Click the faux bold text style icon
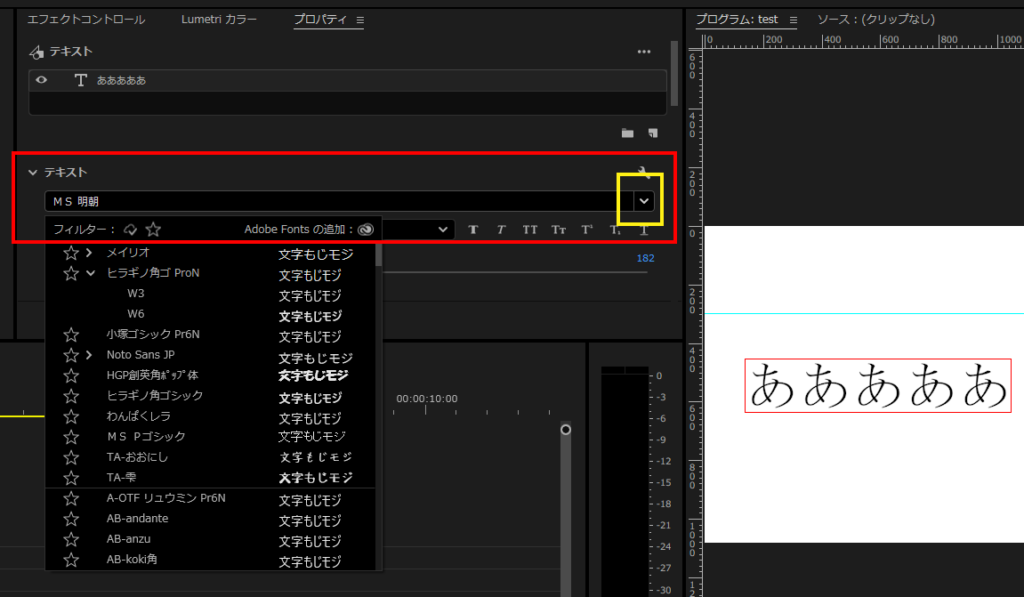The height and width of the screenshot is (597, 1024). 473,230
